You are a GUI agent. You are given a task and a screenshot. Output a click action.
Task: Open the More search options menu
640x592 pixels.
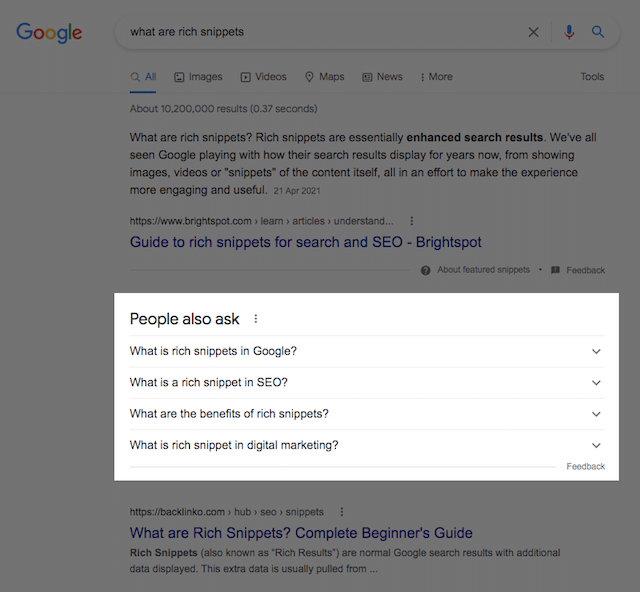436,77
